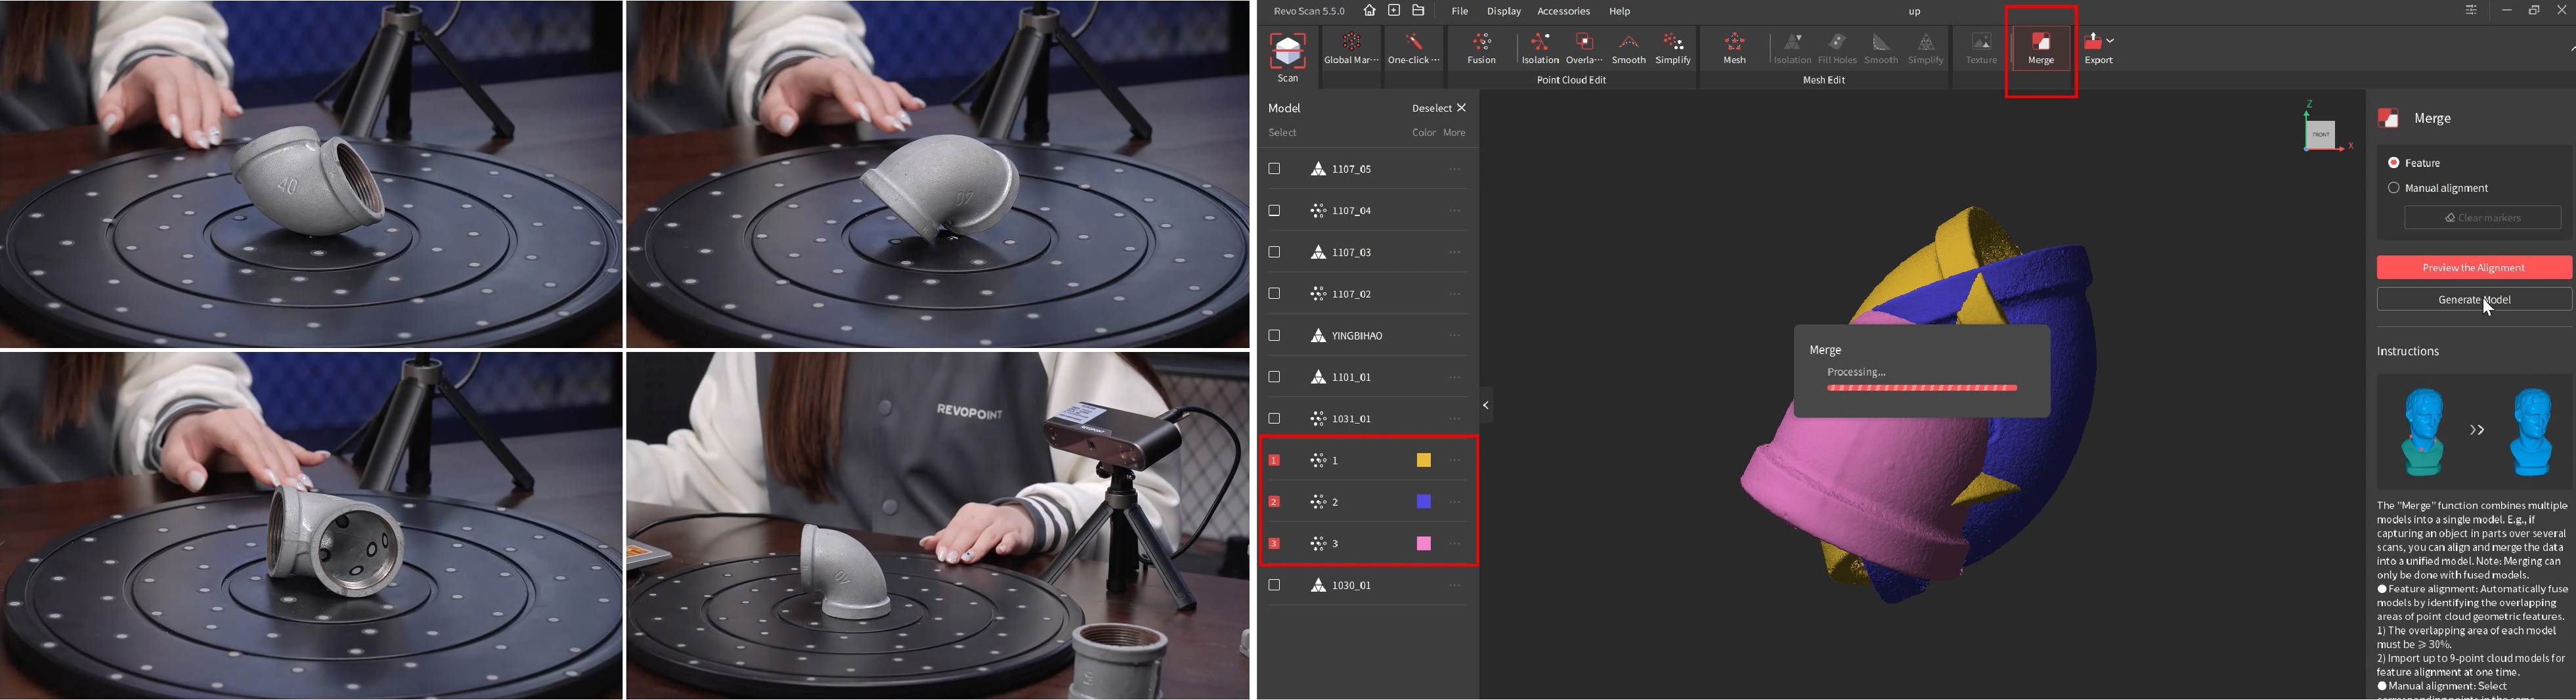The height and width of the screenshot is (700, 2576).
Task: Uncheck the numbered checkbox for model 1
Action: [1274, 461]
